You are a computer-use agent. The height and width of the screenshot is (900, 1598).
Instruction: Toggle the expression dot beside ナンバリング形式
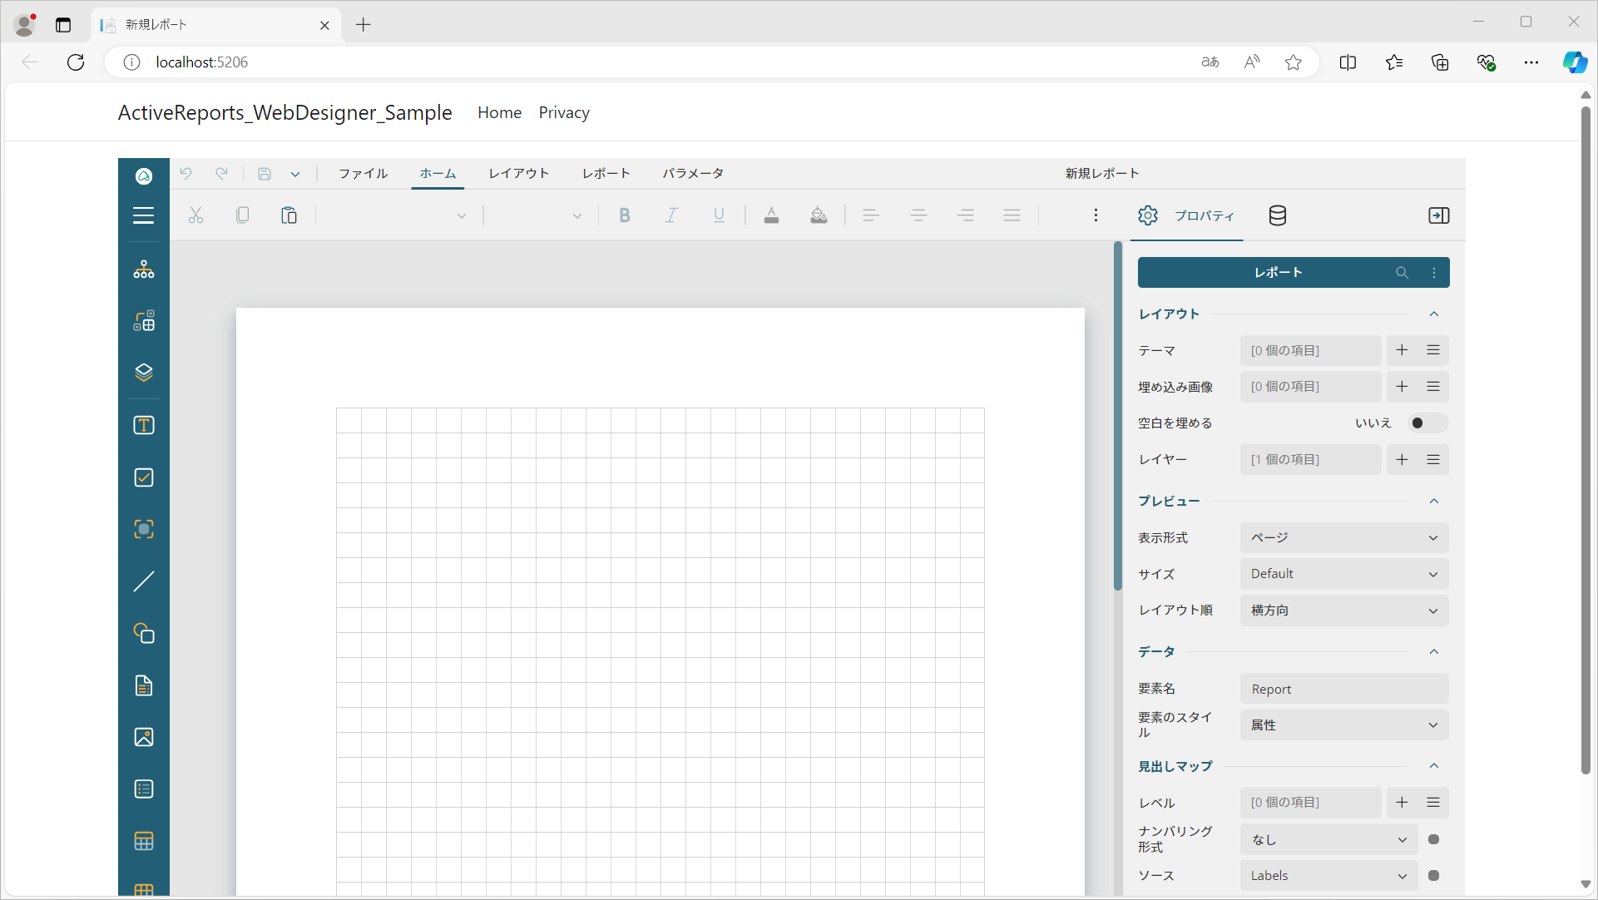[x=1434, y=839]
